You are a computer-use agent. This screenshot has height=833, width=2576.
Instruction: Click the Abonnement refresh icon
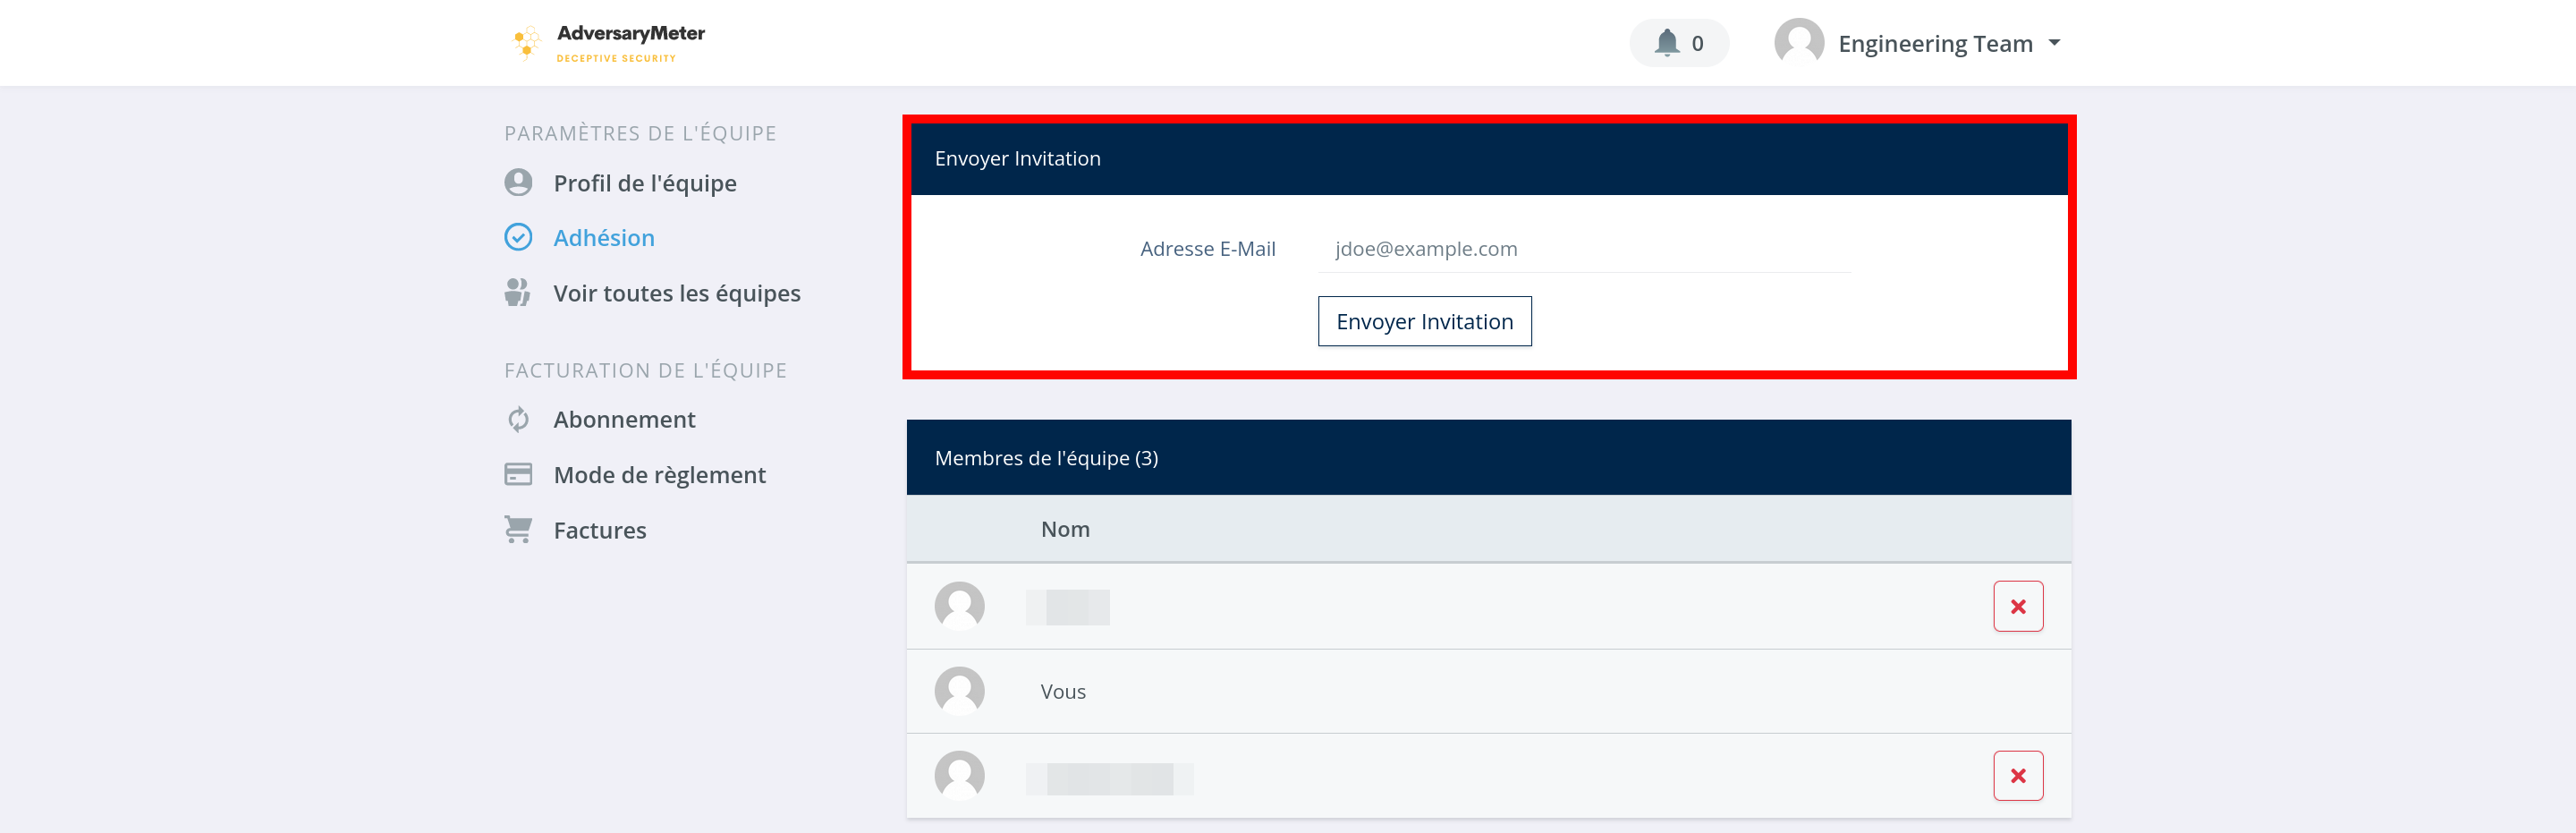(x=518, y=419)
